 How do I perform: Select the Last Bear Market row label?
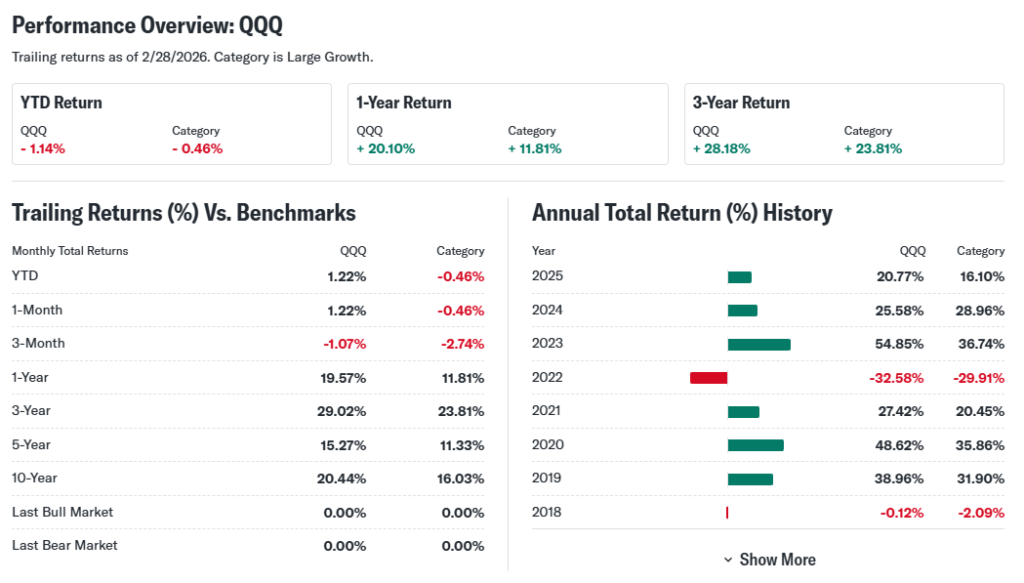coord(64,546)
